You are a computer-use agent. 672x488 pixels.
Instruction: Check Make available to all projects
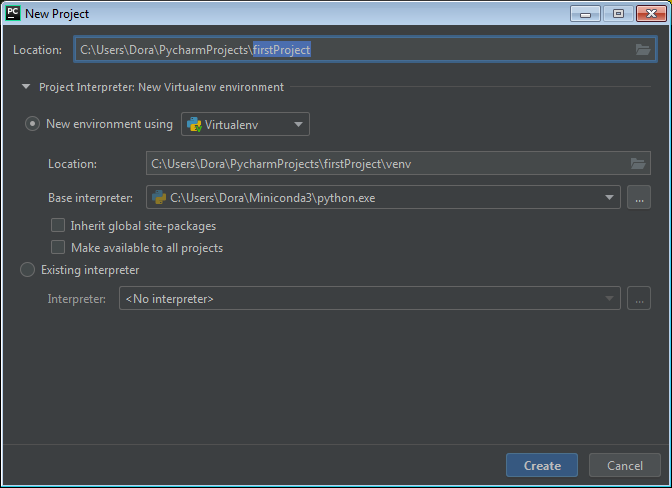coord(58,247)
